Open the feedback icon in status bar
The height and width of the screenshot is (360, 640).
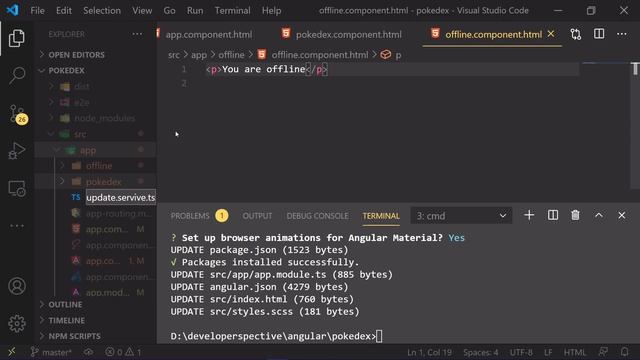coord(603,352)
